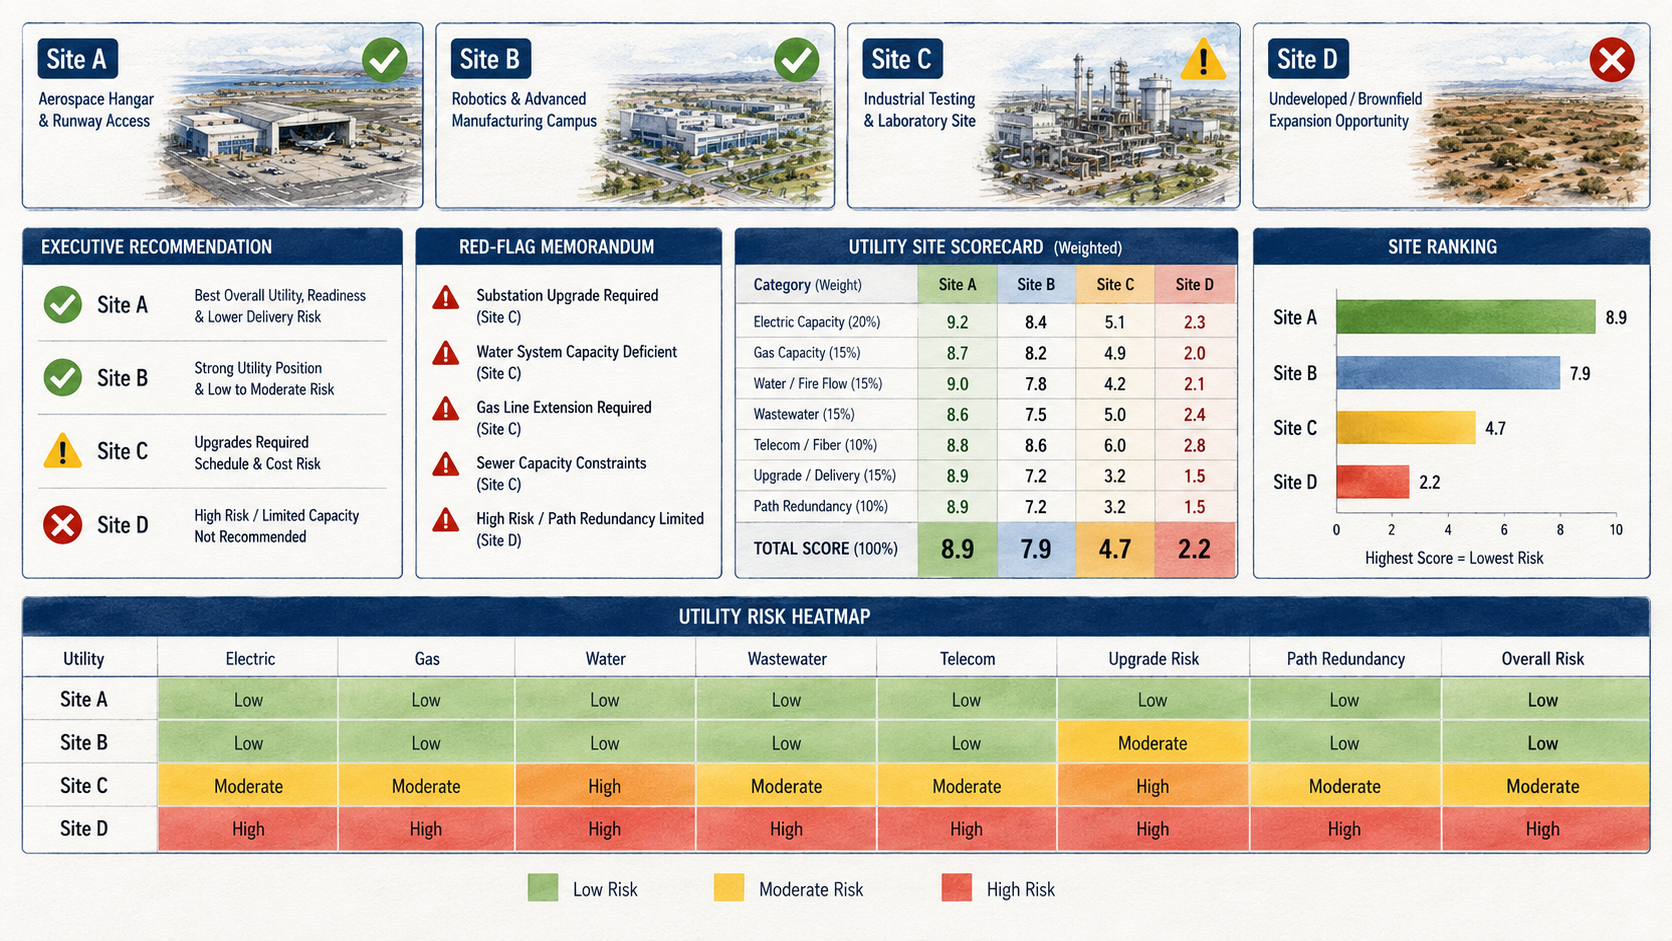This screenshot has width=1672, height=941.
Task: Click Site D red X in Executive Recommendation
Action: coord(63,525)
